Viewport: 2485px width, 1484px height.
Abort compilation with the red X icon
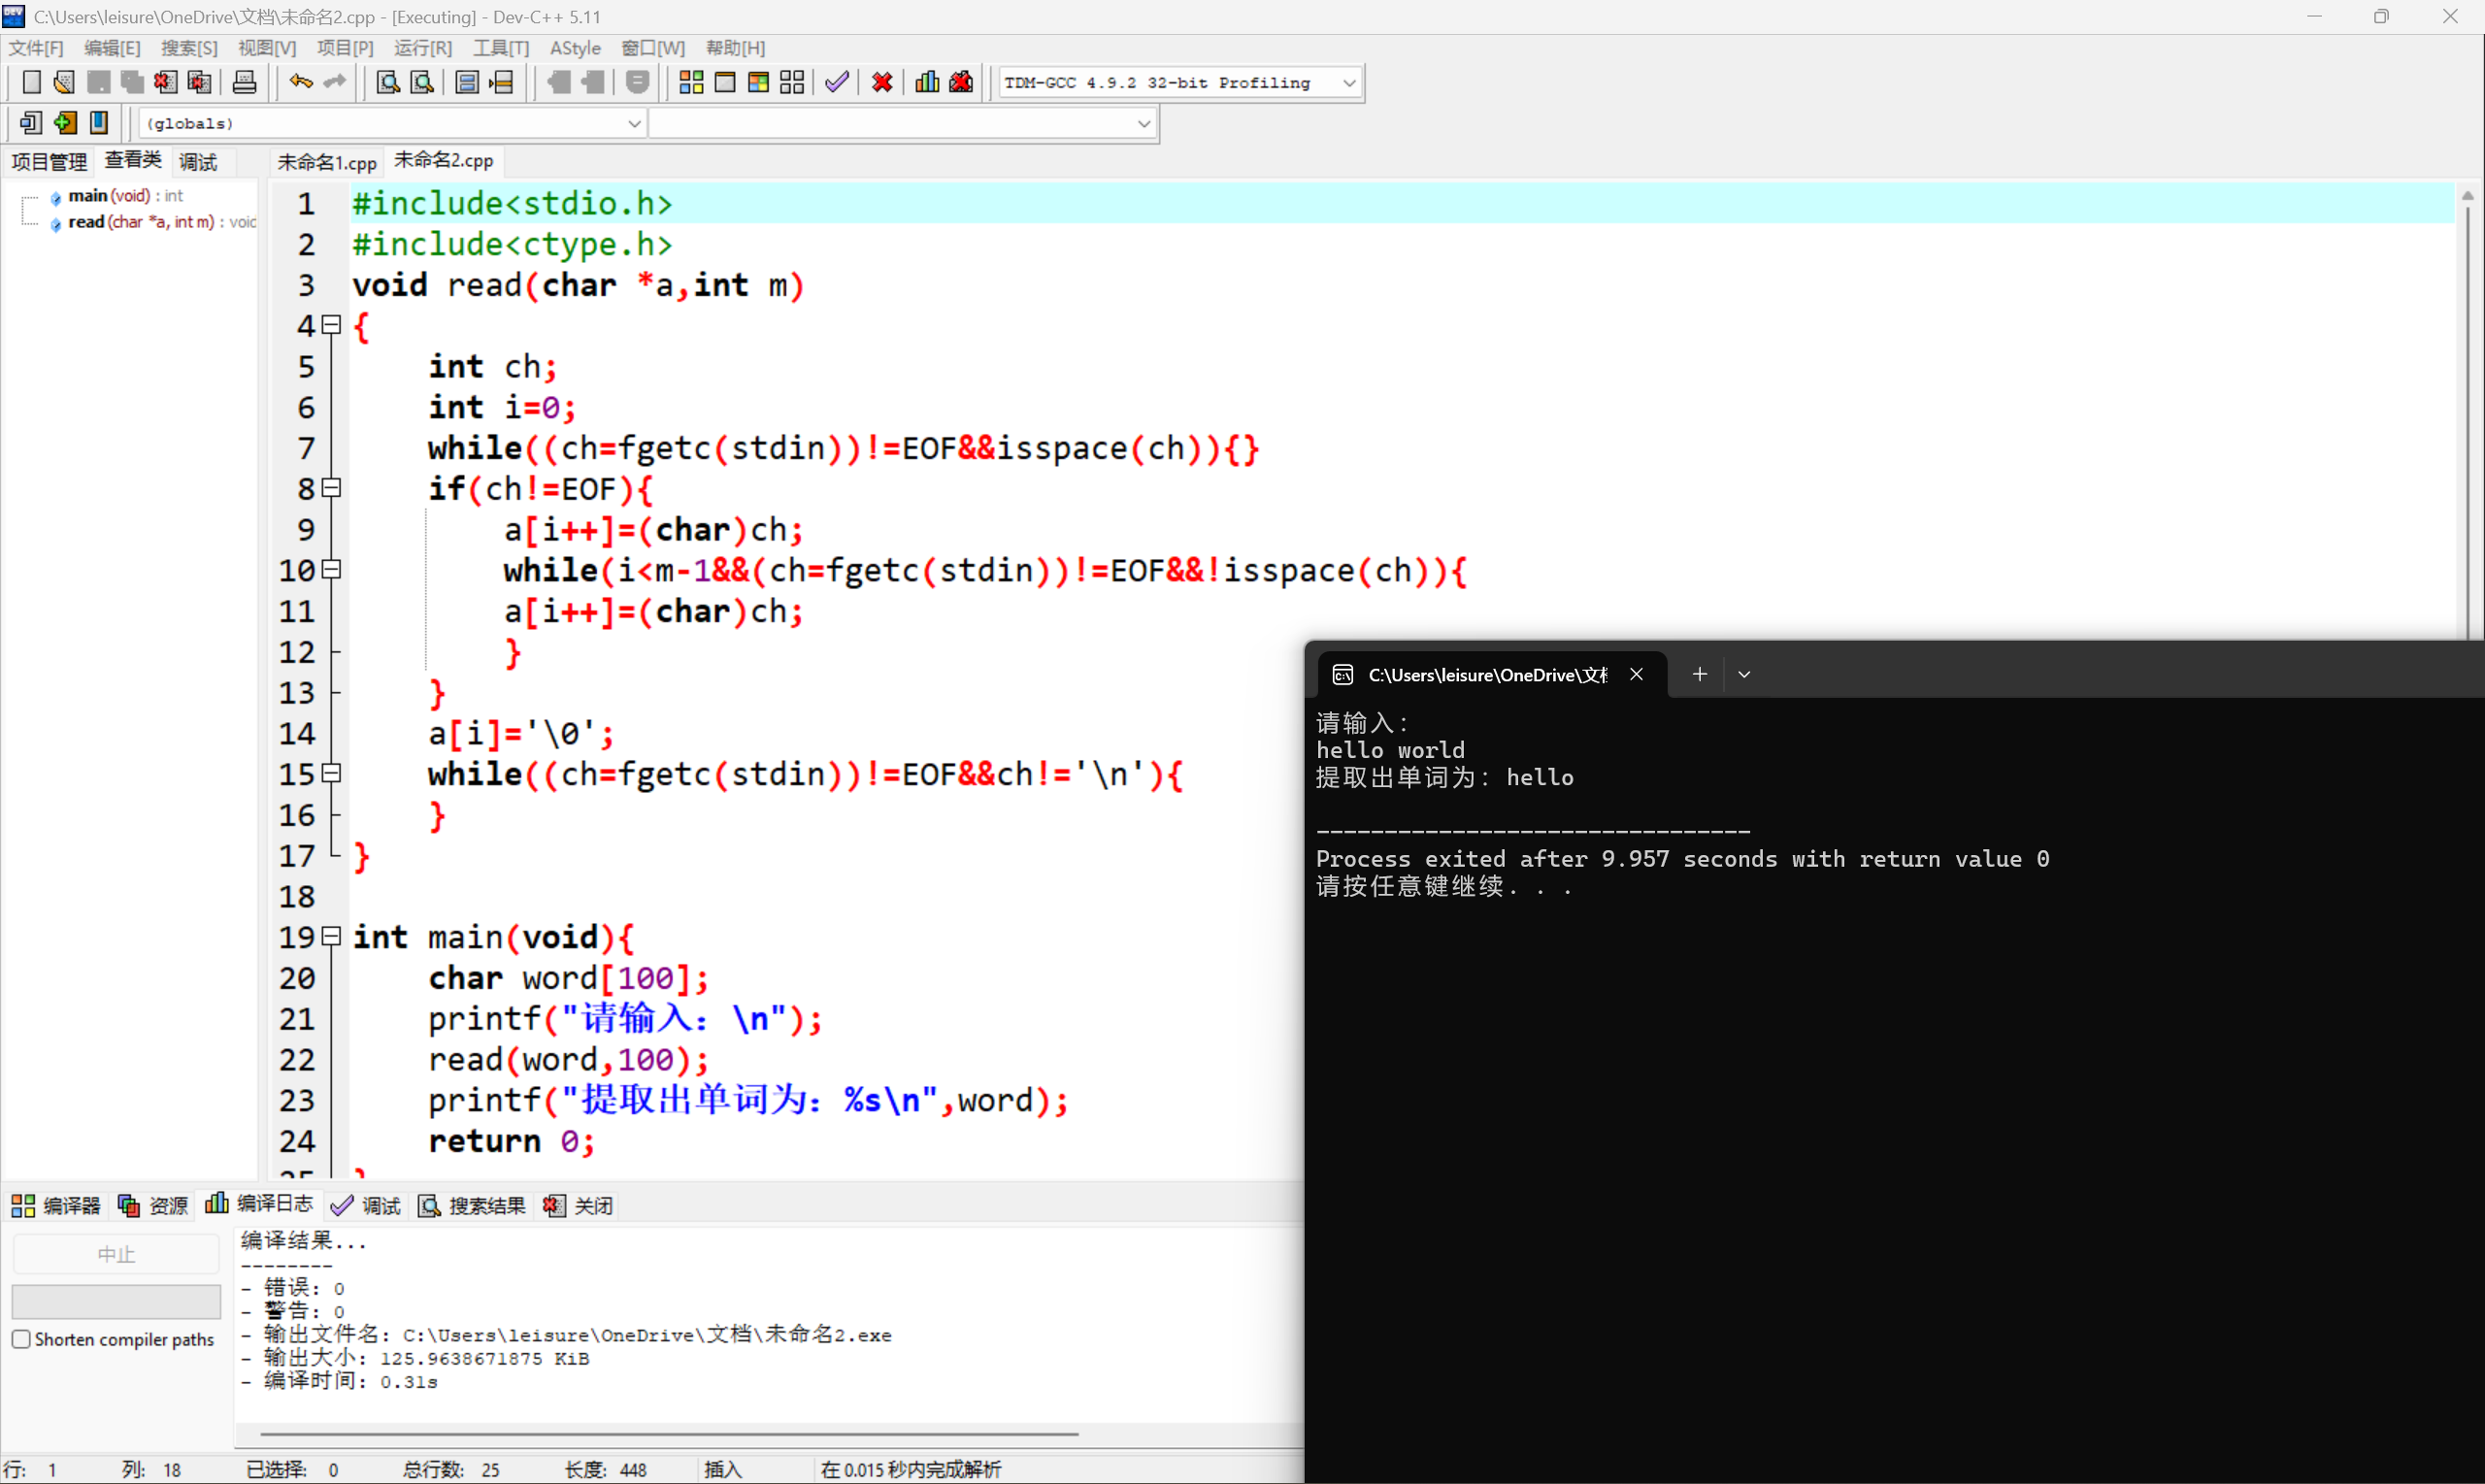pos(880,82)
